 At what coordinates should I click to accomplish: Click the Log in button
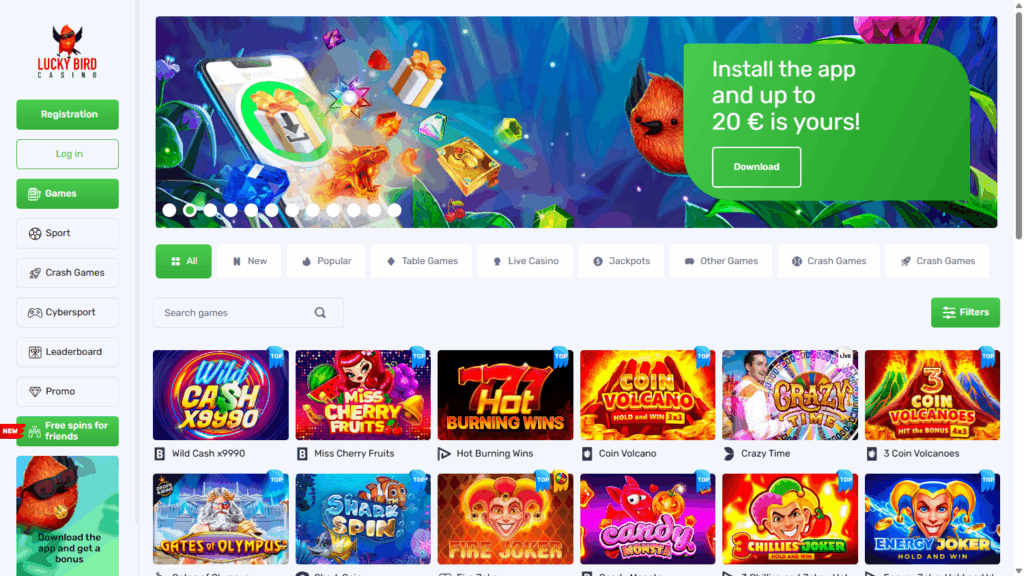[68, 154]
